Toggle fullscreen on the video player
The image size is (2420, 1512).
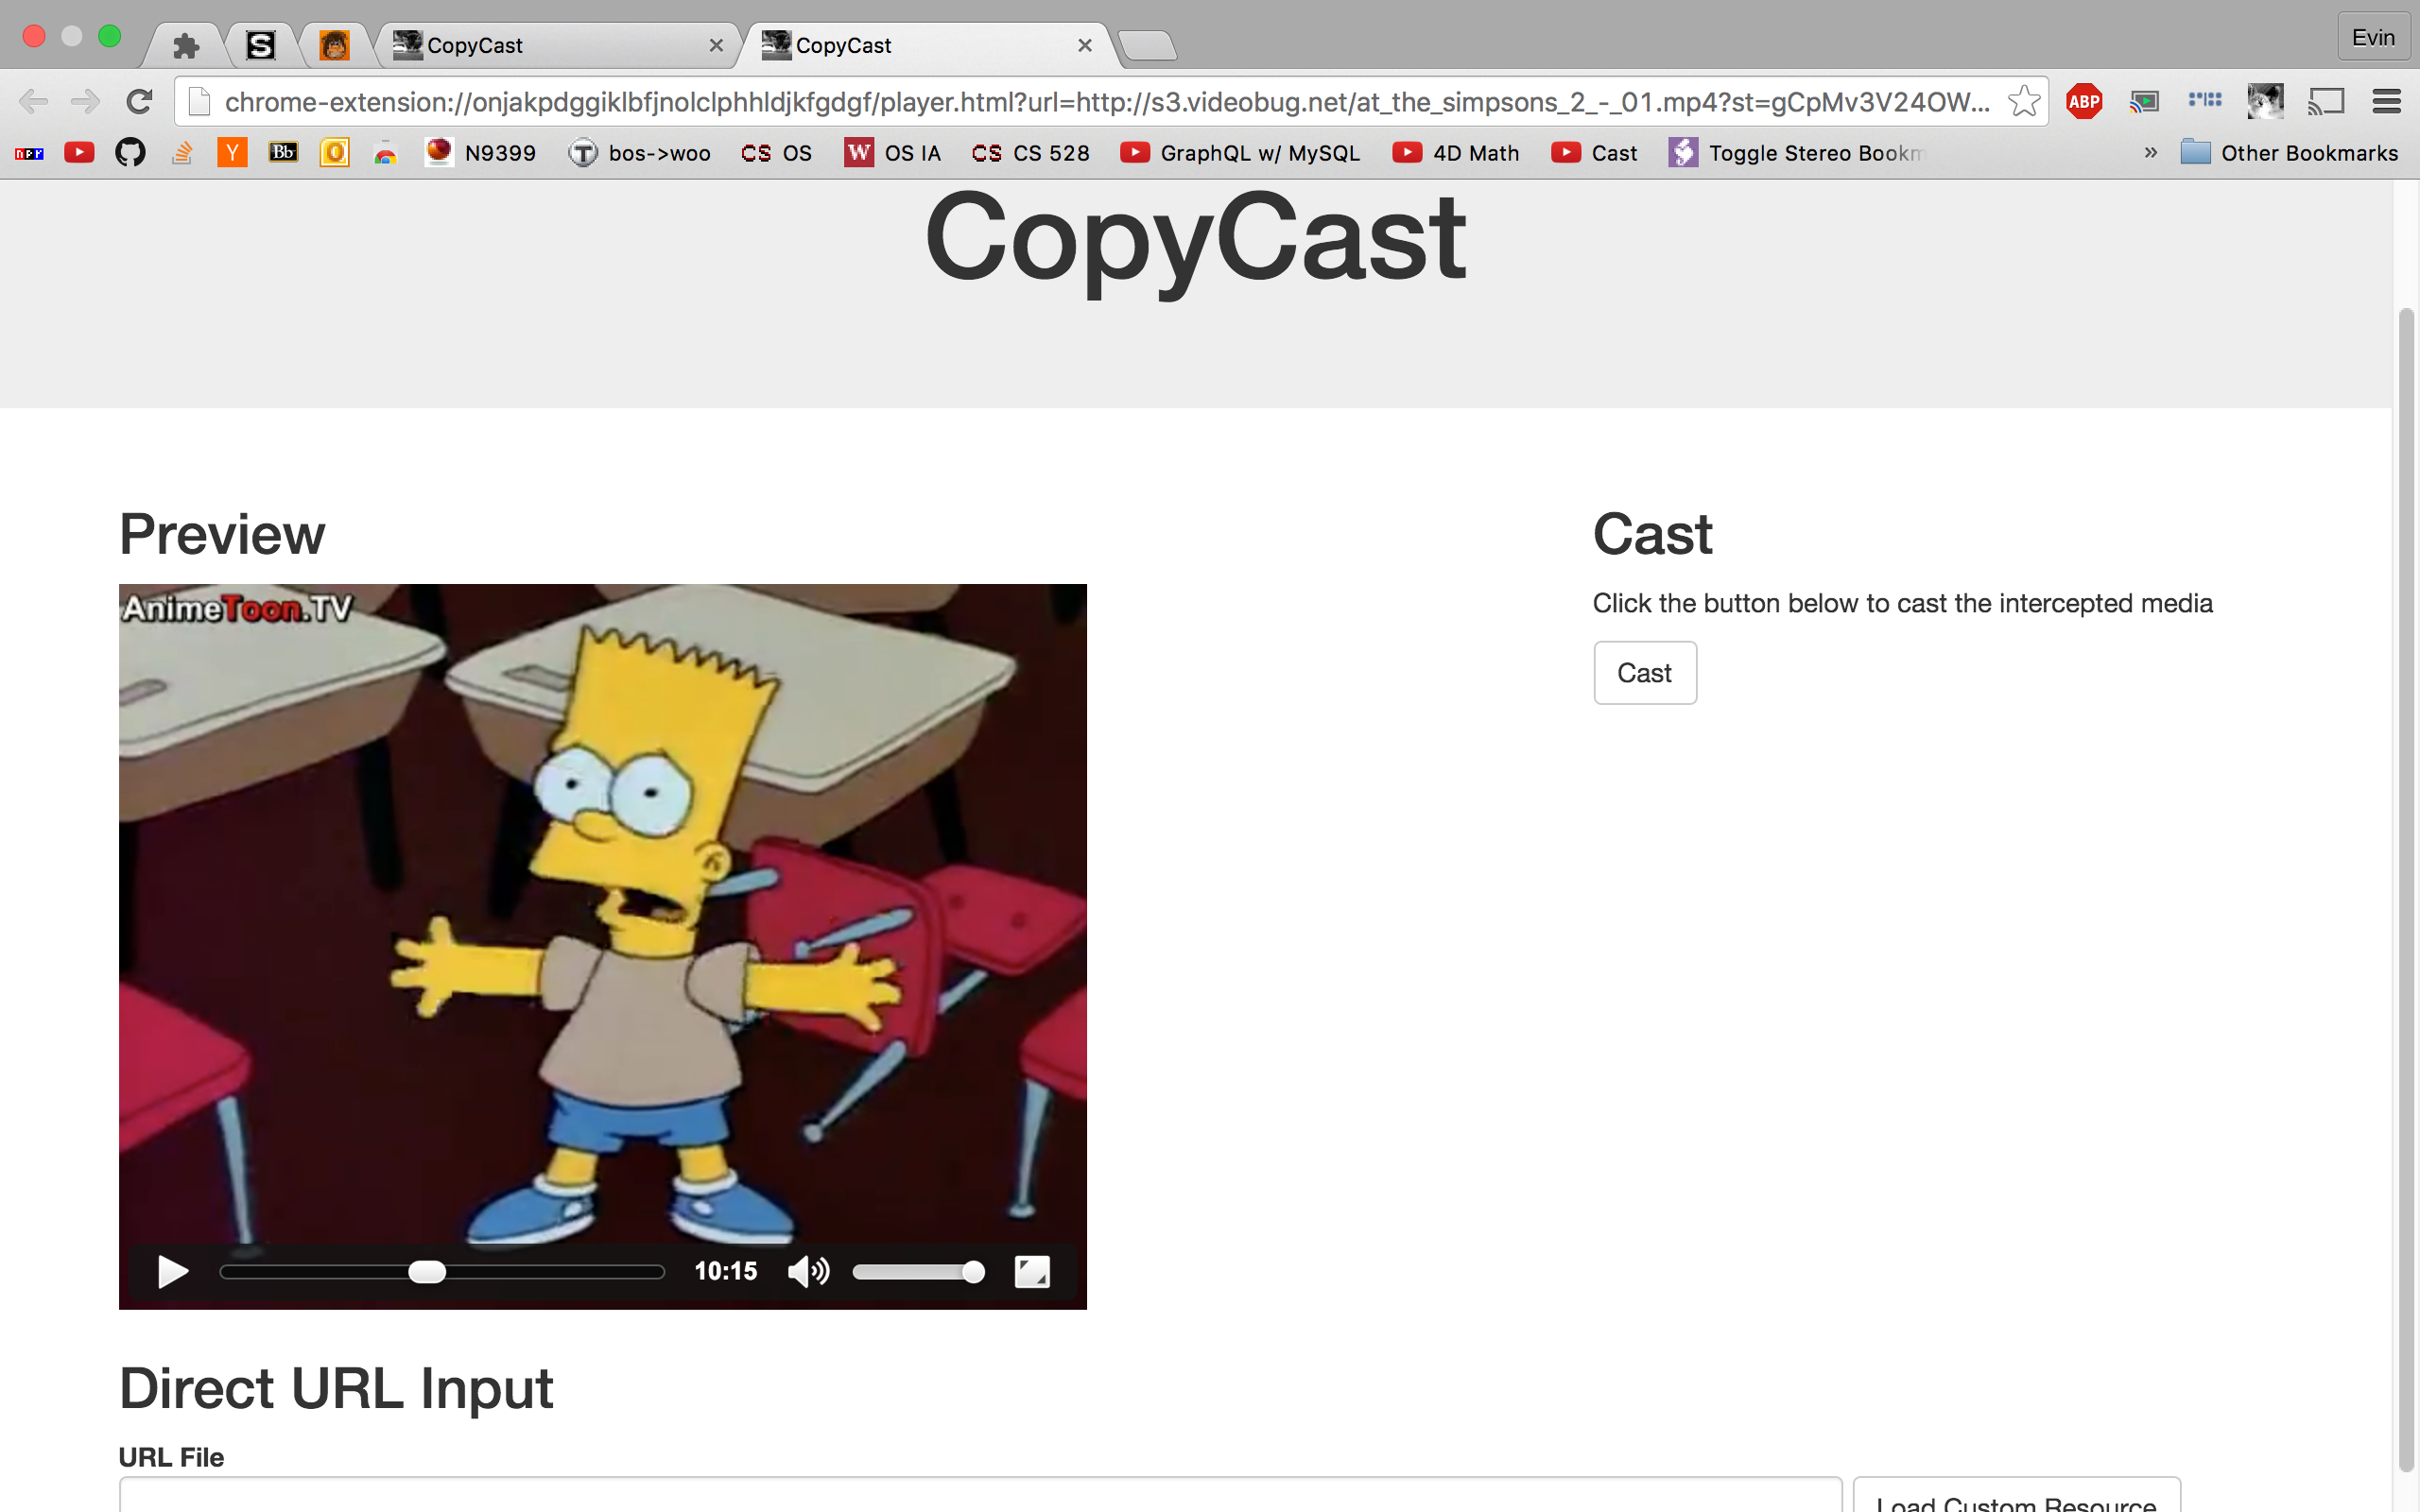(x=1032, y=1271)
